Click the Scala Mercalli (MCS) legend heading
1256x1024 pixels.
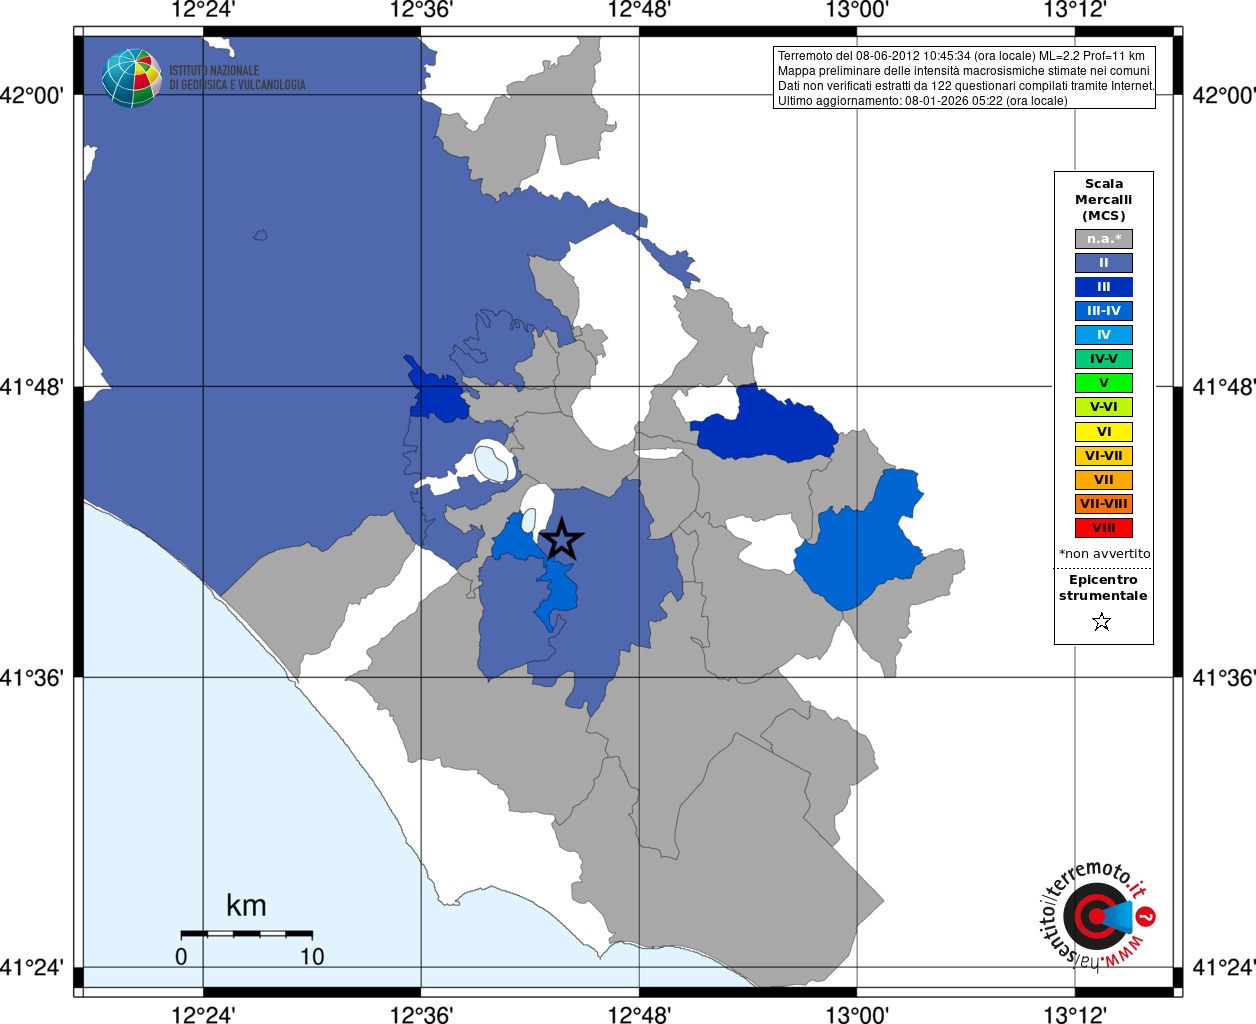coord(1104,200)
